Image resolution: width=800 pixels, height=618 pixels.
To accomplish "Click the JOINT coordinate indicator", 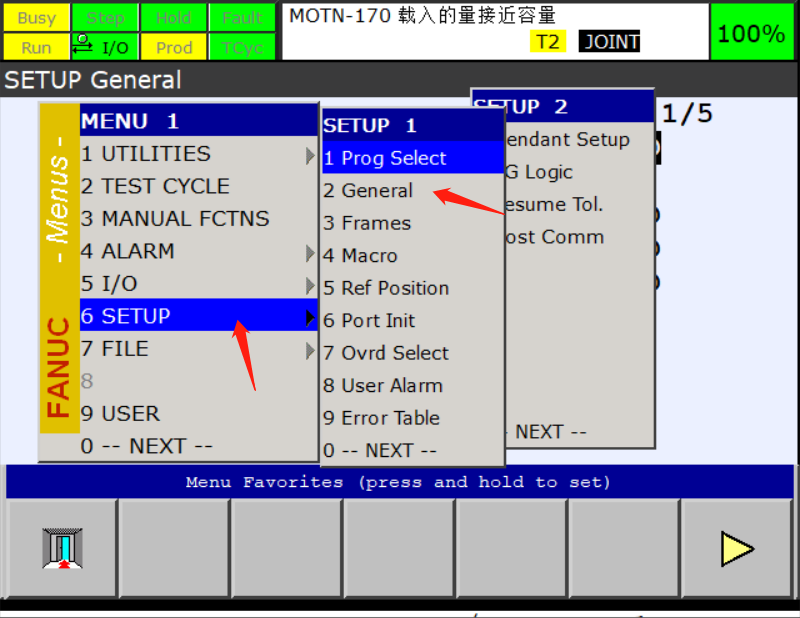I will pyautogui.click(x=609, y=41).
